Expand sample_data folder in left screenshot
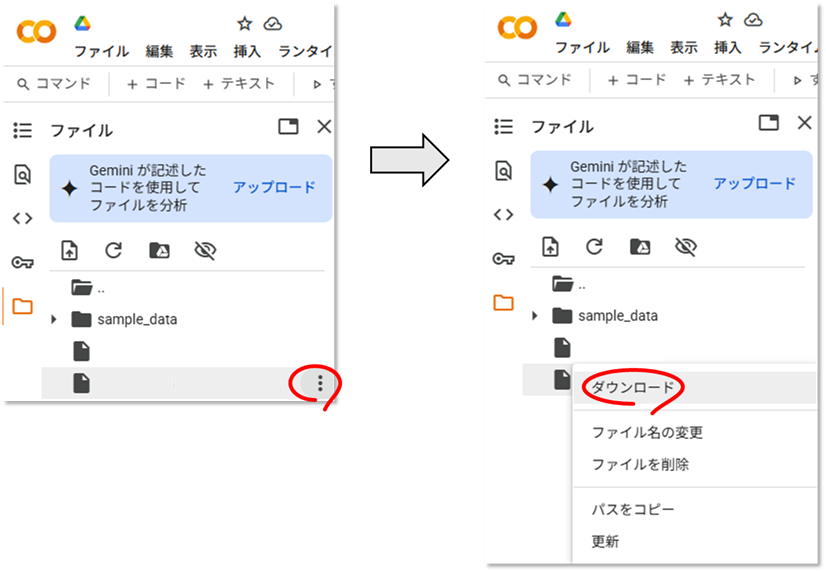Image resolution: width=826 pixels, height=572 pixels. click(53, 319)
